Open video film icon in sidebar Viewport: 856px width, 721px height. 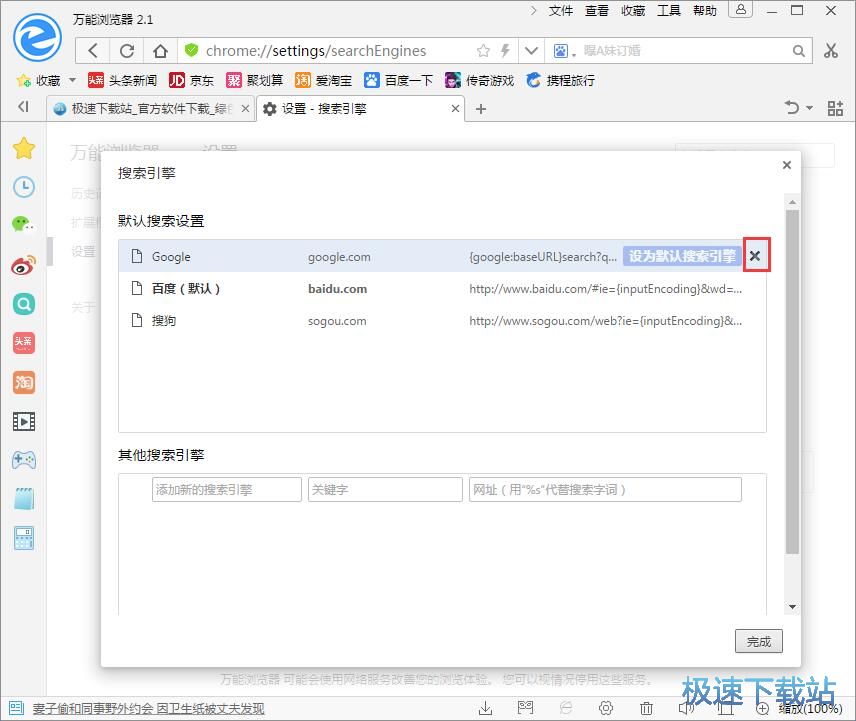24,421
